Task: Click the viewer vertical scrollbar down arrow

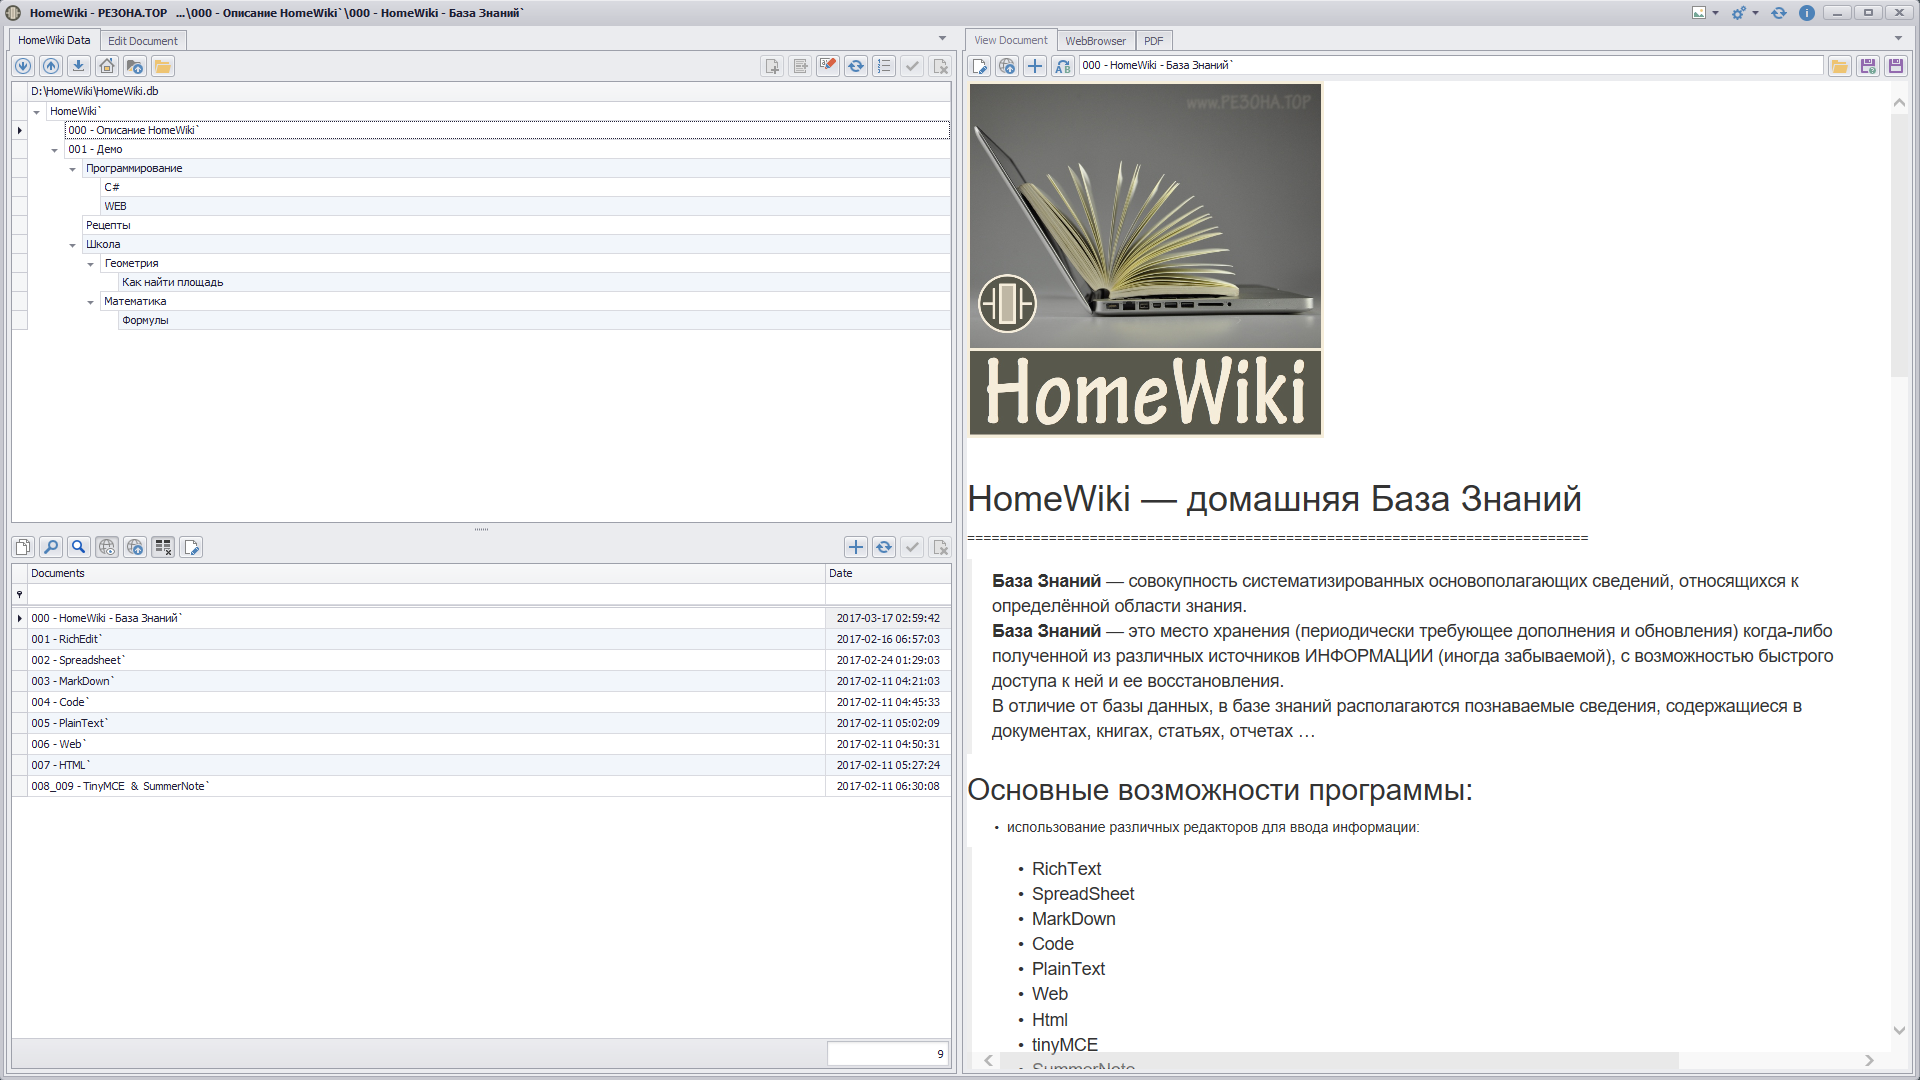Action: [1899, 1031]
